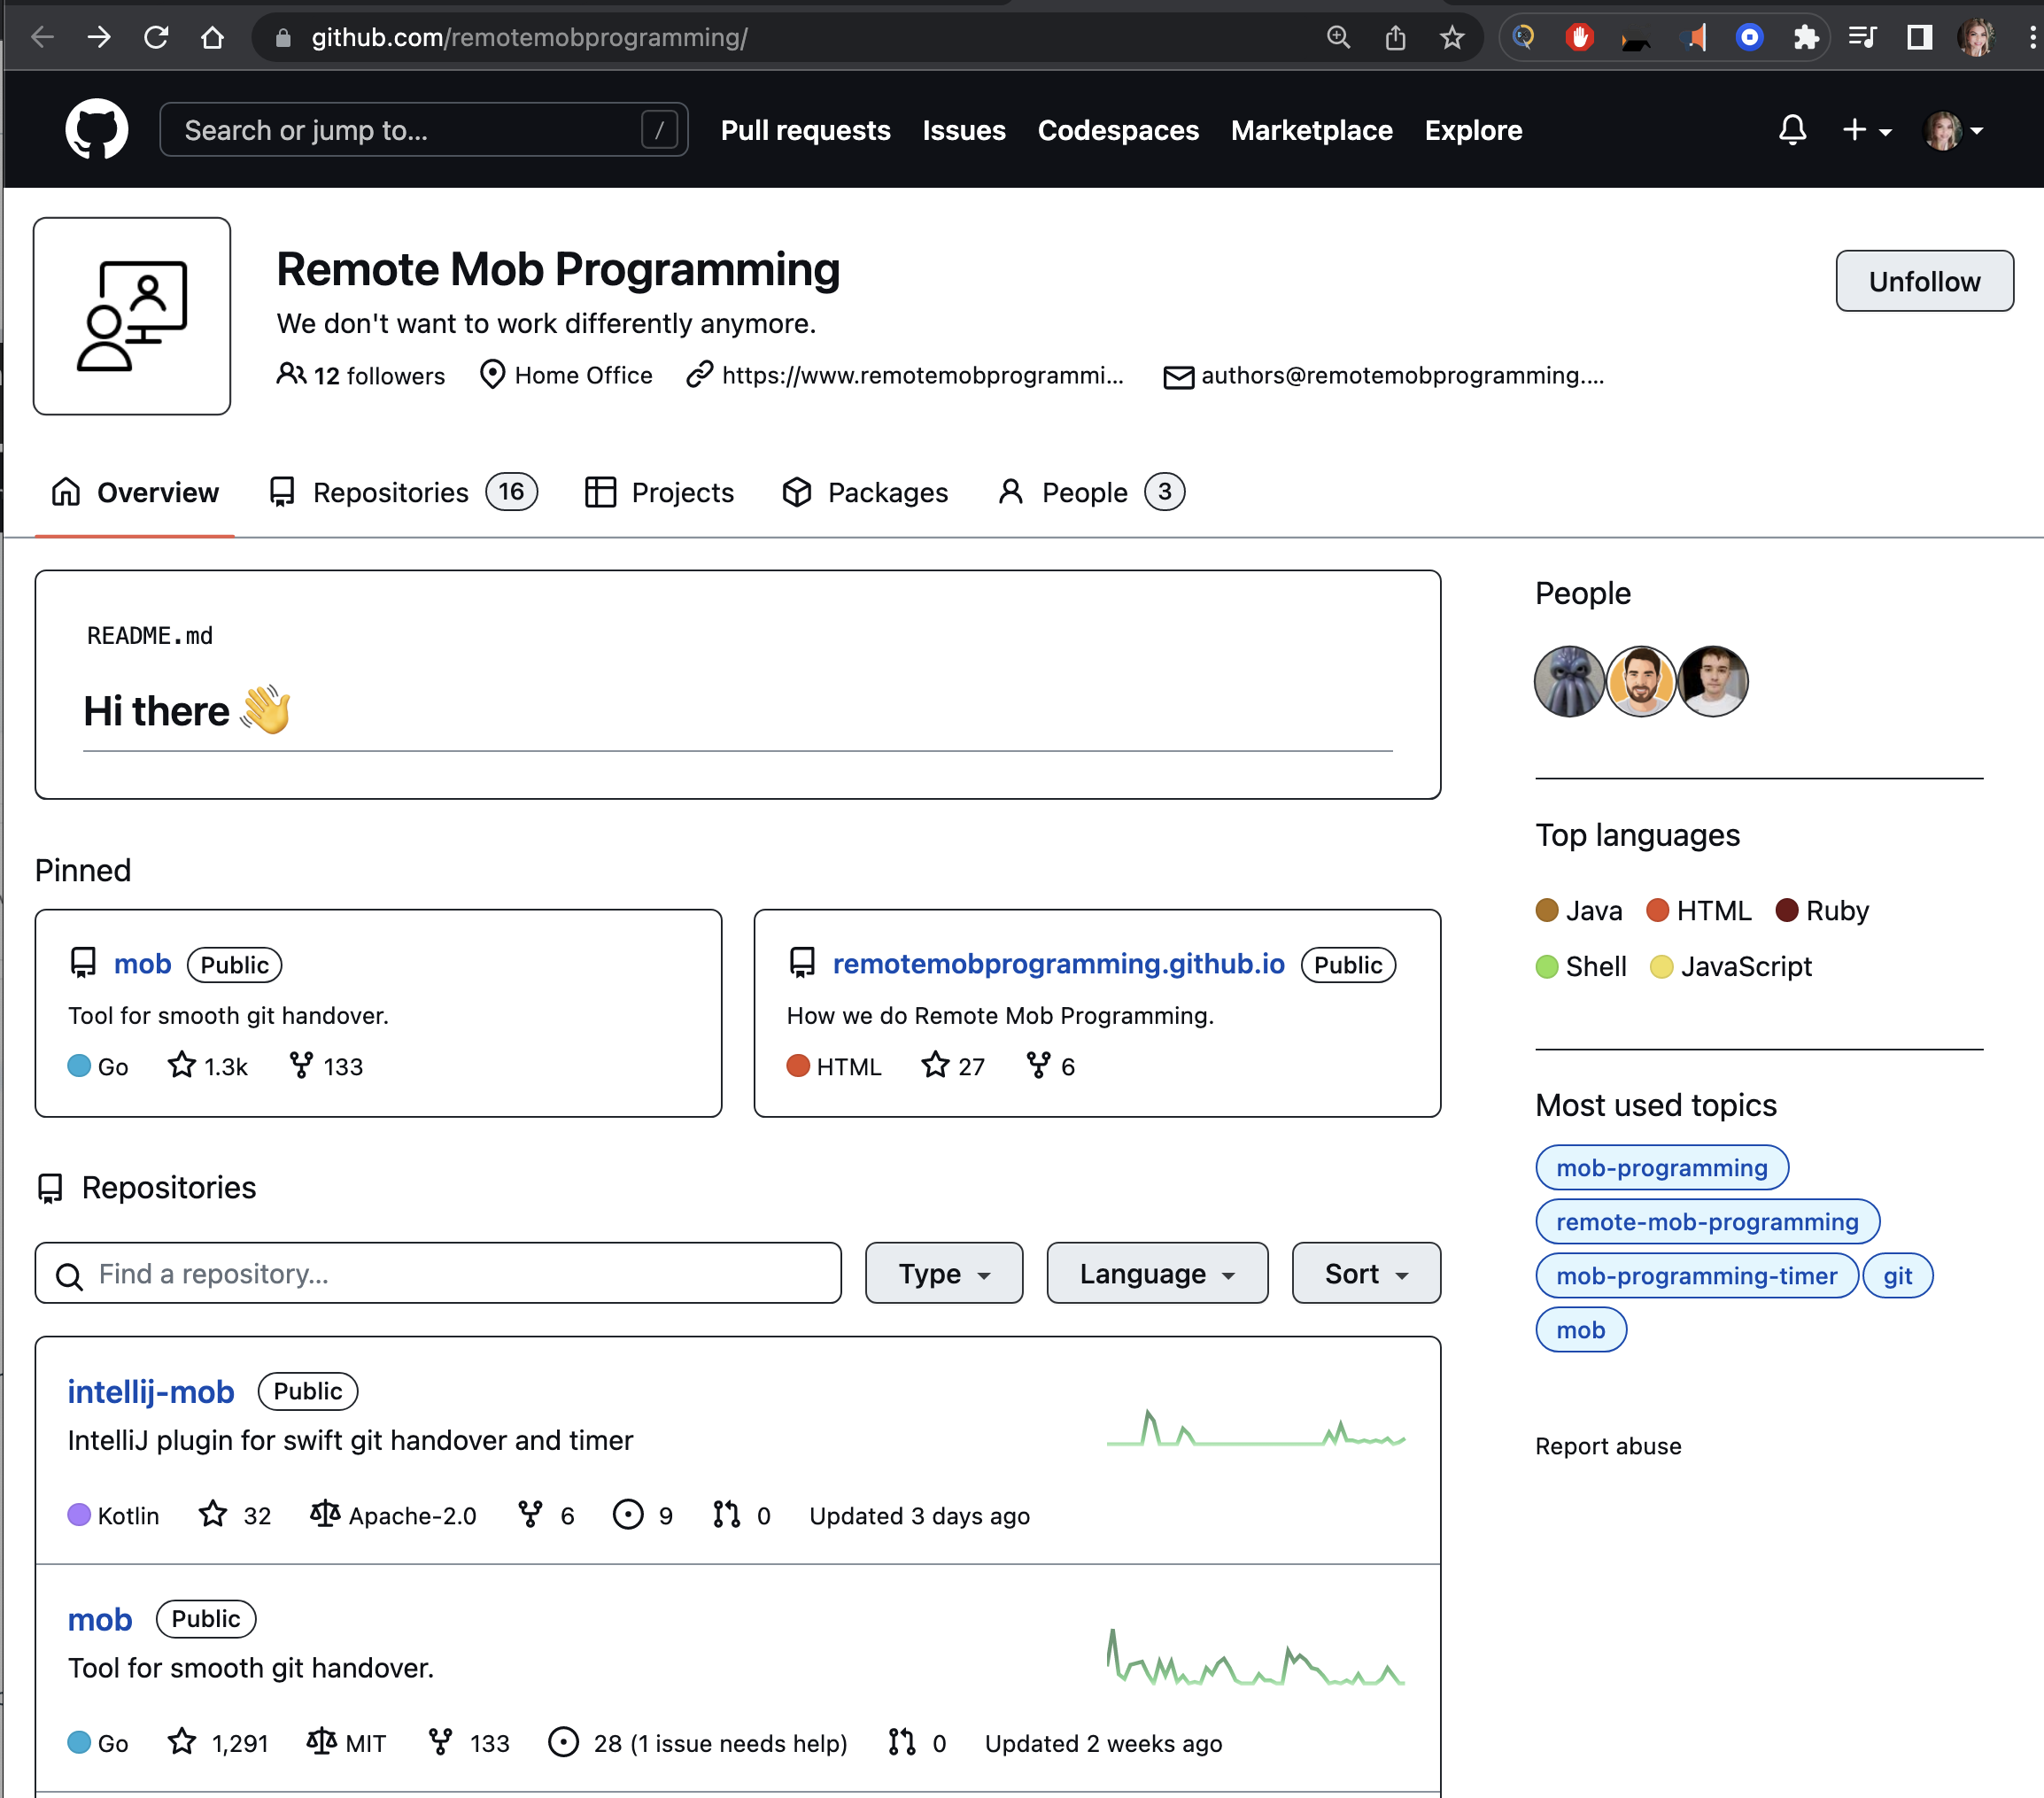This screenshot has width=2044, height=1798.
Task: Bookmark page with the star icon
Action: click(x=1451, y=38)
